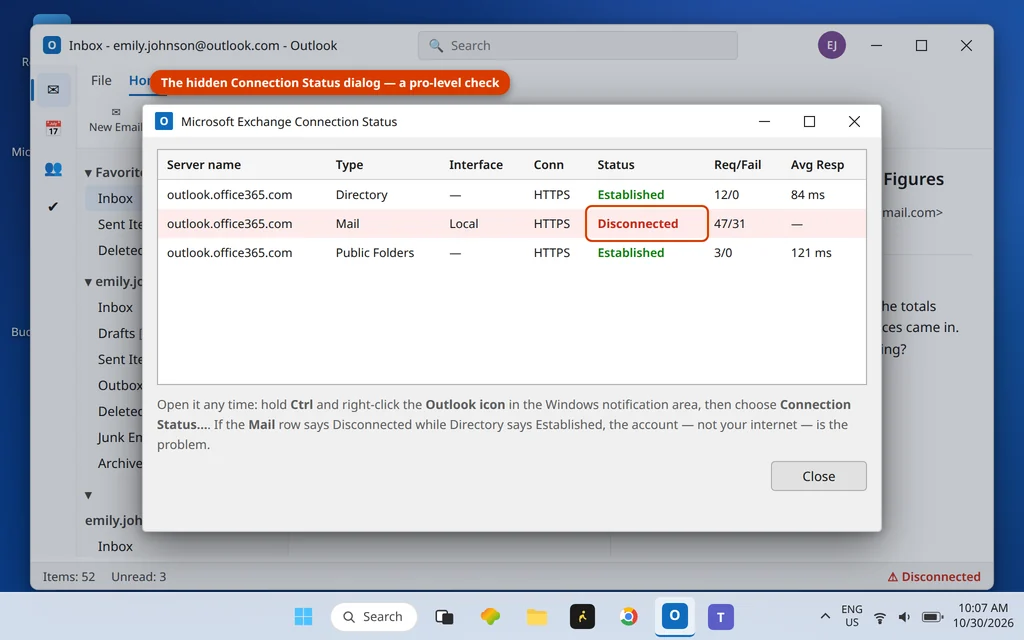Open Teams from the taskbar

point(720,616)
